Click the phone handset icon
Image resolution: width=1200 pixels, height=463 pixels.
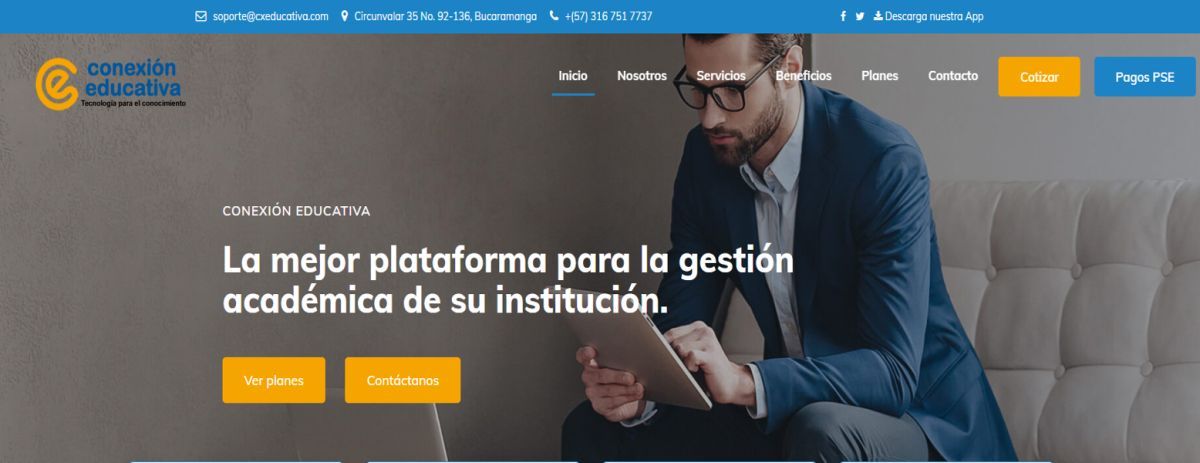coord(554,16)
